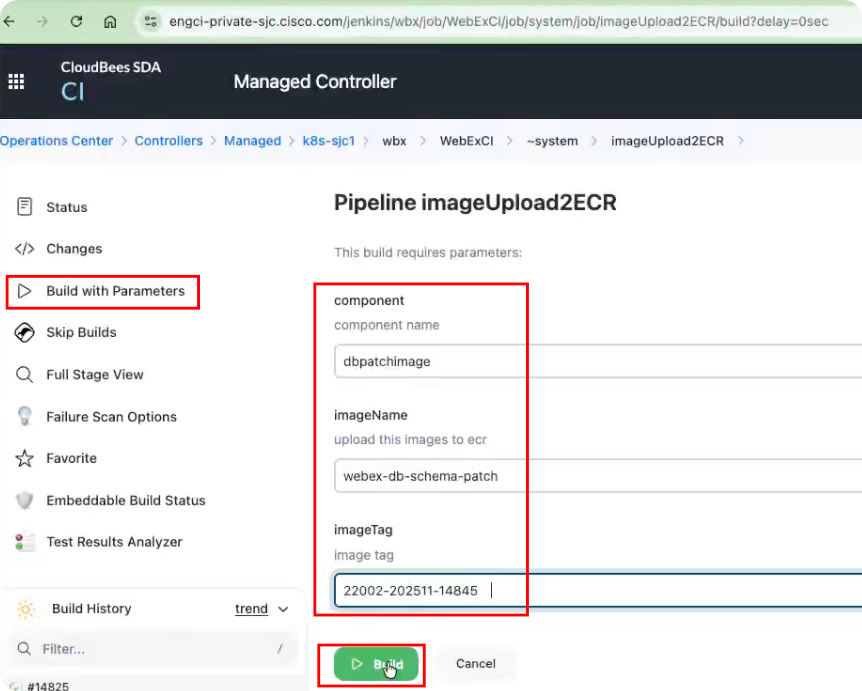The width and height of the screenshot is (862, 691).
Task: Click 'upload this images to ecr' description
Action: (x=410, y=440)
